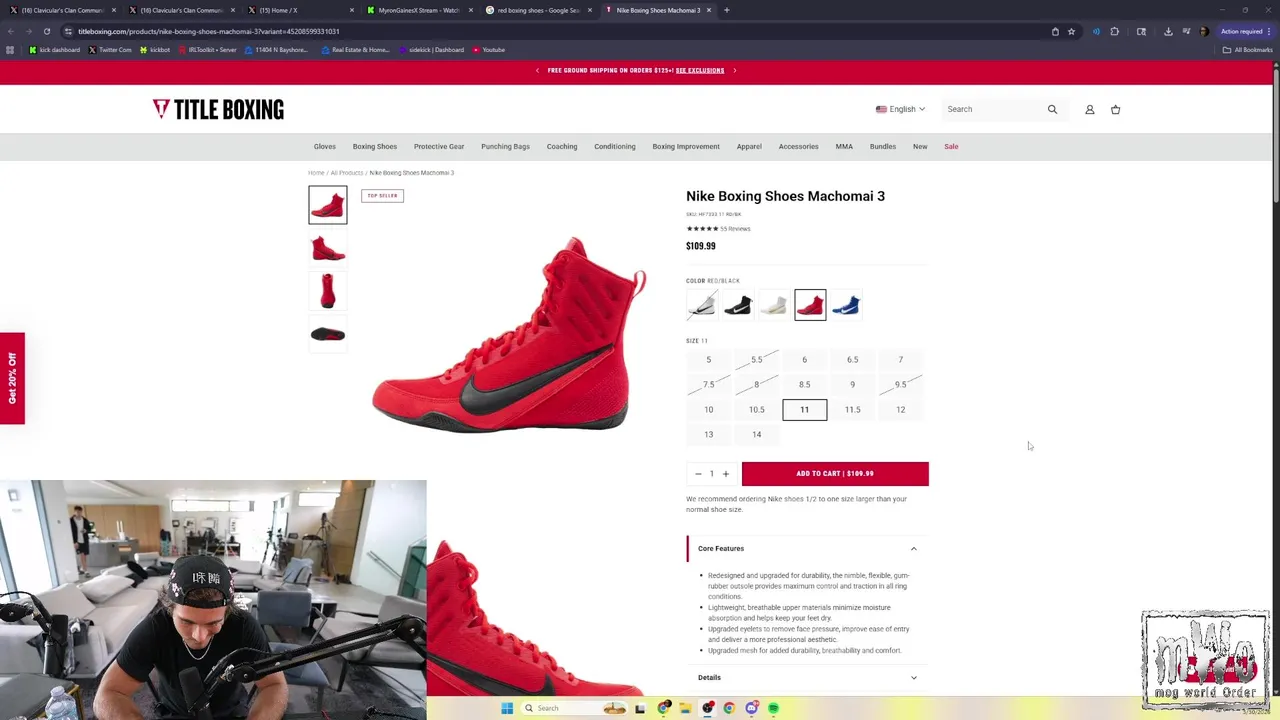
Task: Increase quantity with plus button
Action: (x=726, y=474)
